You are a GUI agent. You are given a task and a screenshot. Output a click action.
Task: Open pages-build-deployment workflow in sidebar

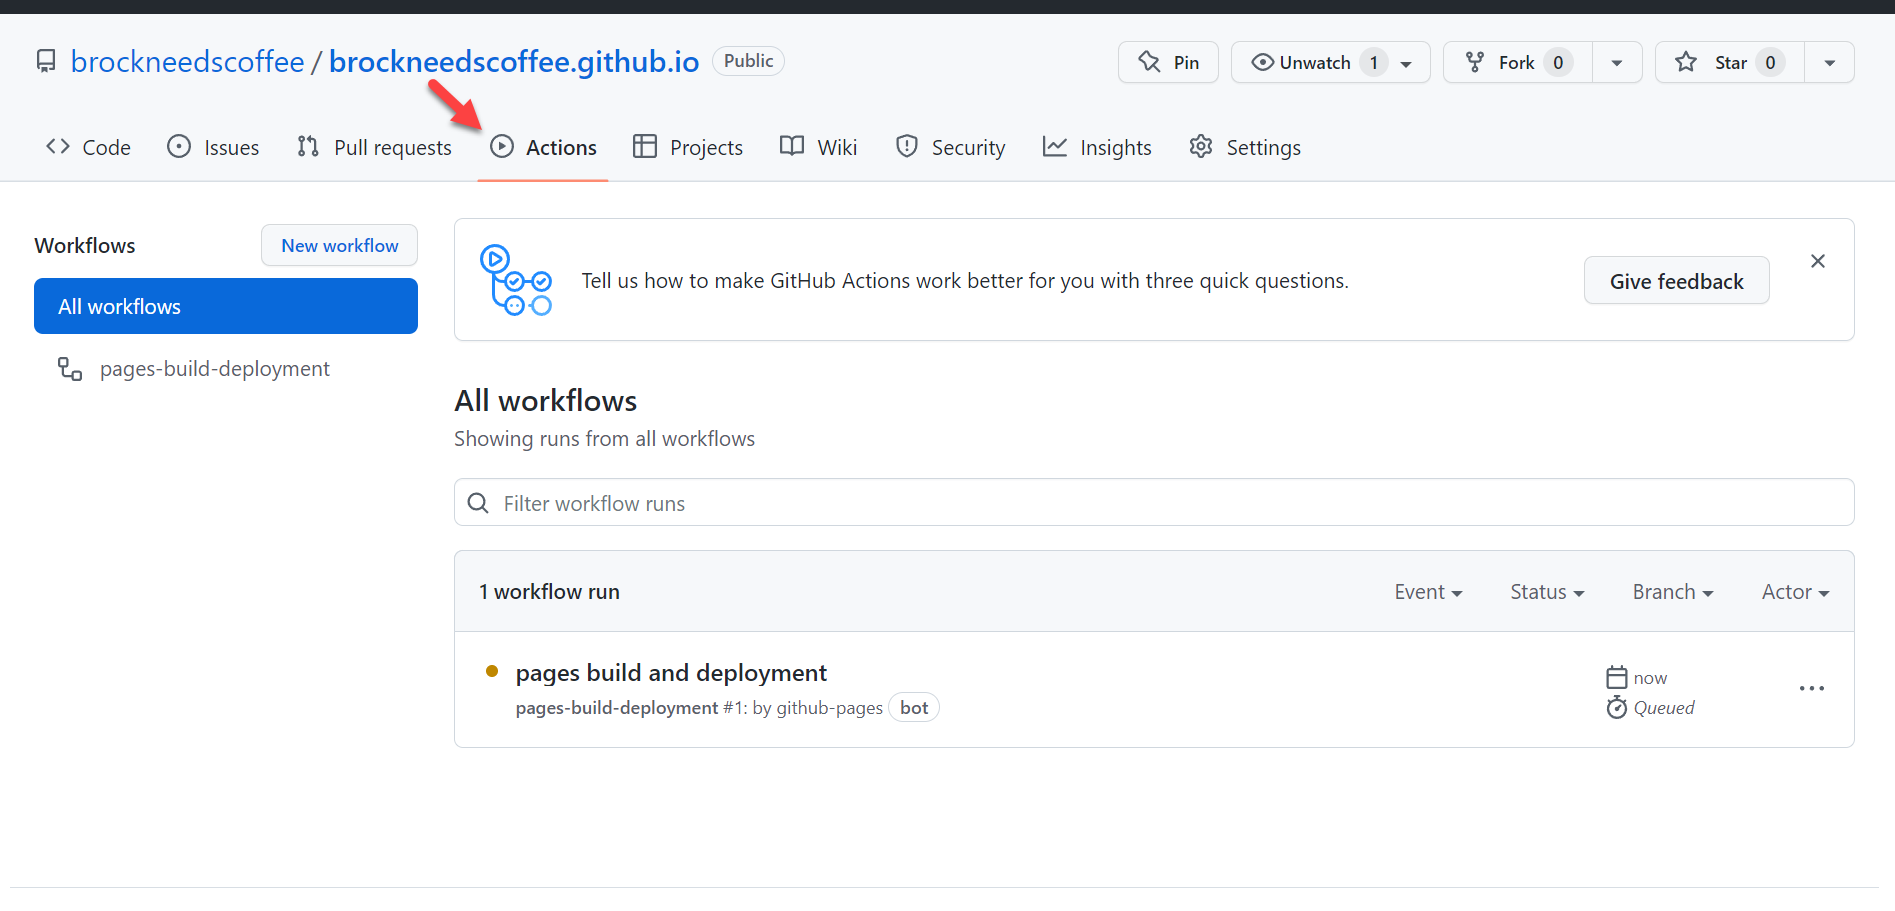(x=214, y=369)
